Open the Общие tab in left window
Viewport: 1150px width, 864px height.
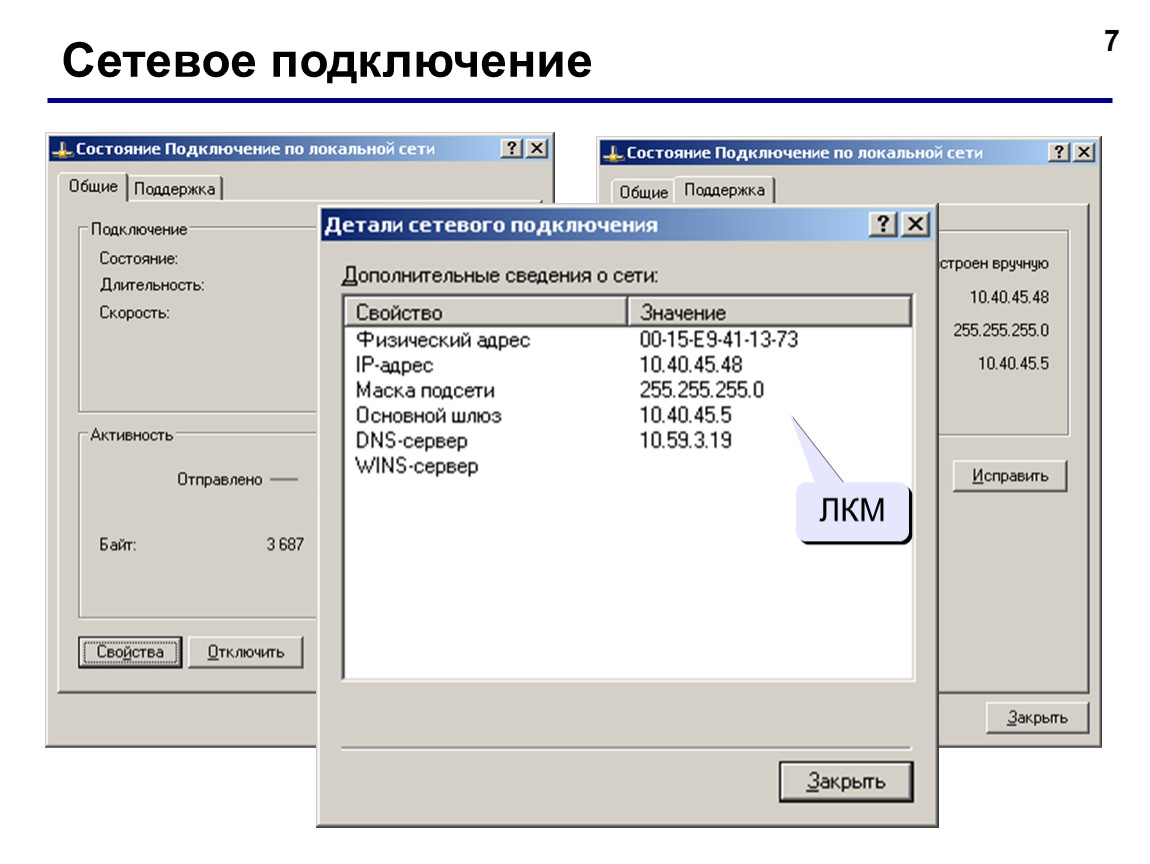click(x=93, y=186)
